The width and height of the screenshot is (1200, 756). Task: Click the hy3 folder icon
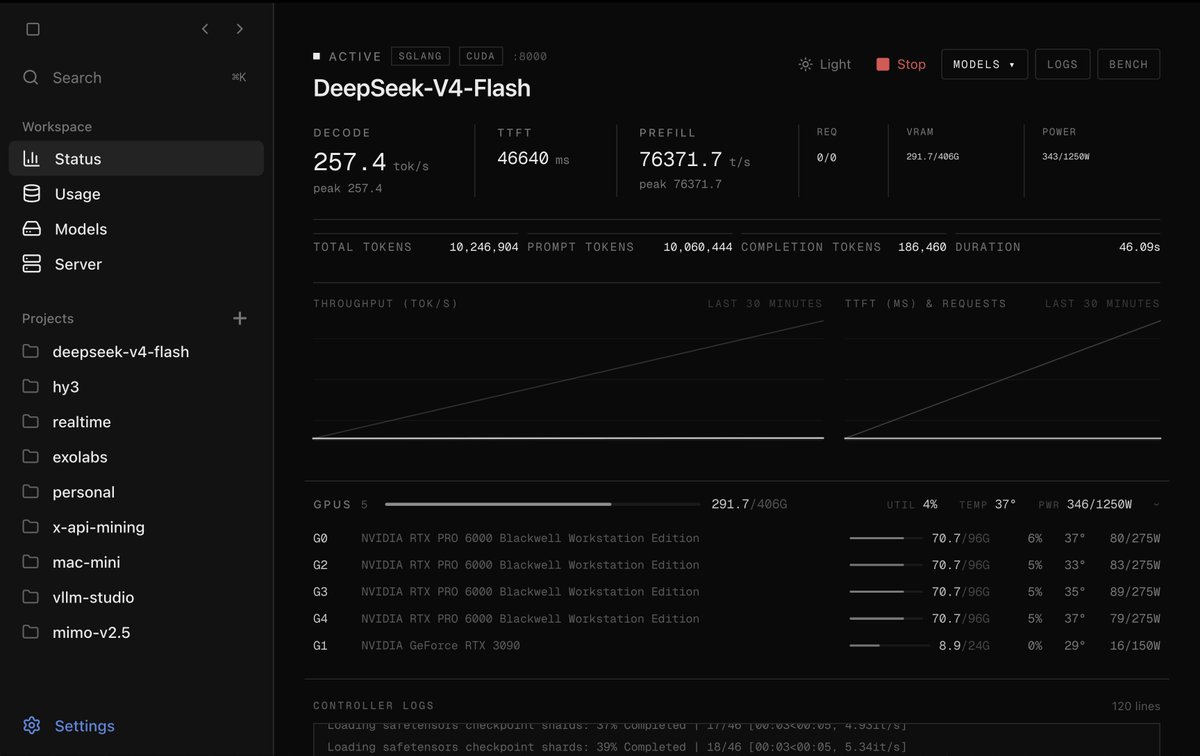pyautogui.click(x=31, y=386)
